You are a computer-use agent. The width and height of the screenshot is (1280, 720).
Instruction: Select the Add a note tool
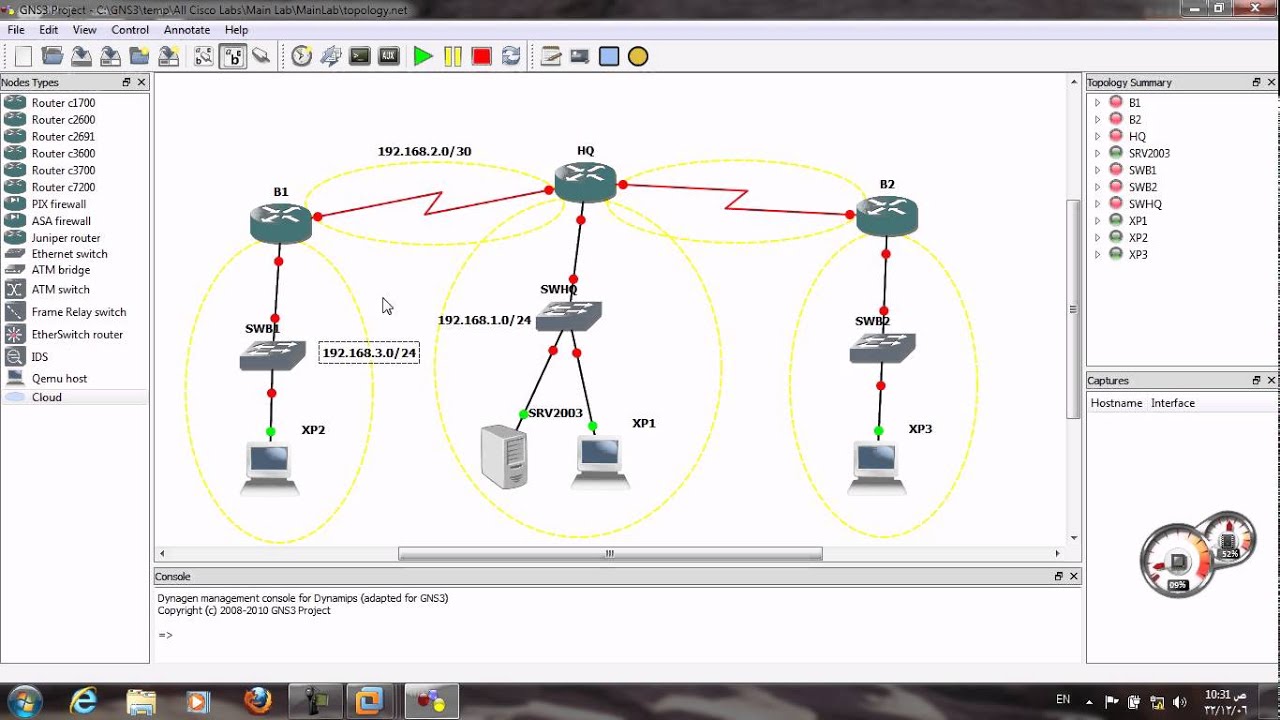tap(551, 56)
